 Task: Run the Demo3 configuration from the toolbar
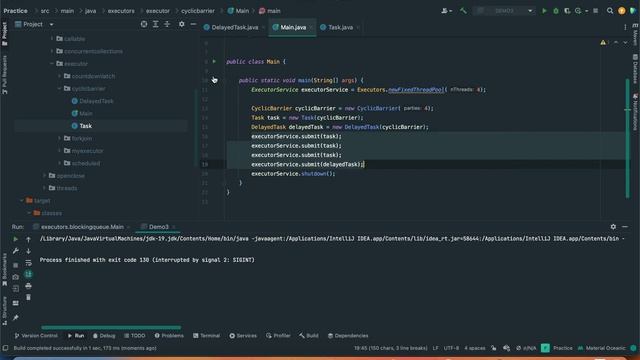click(544, 11)
